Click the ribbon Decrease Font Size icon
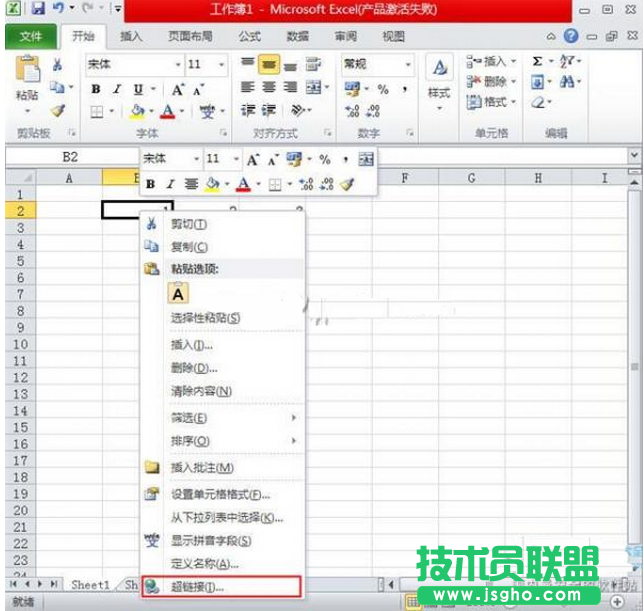644x611 pixels. pyautogui.click(x=199, y=90)
